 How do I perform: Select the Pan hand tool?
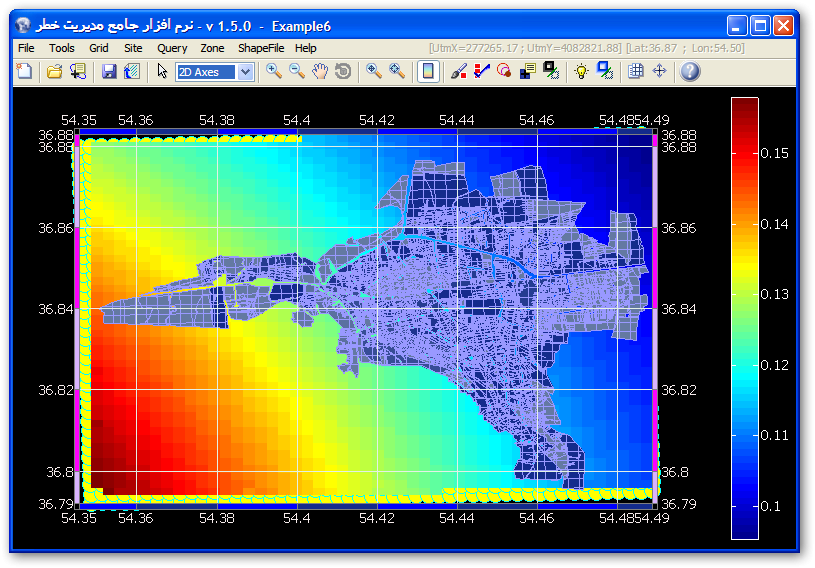coord(320,71)
